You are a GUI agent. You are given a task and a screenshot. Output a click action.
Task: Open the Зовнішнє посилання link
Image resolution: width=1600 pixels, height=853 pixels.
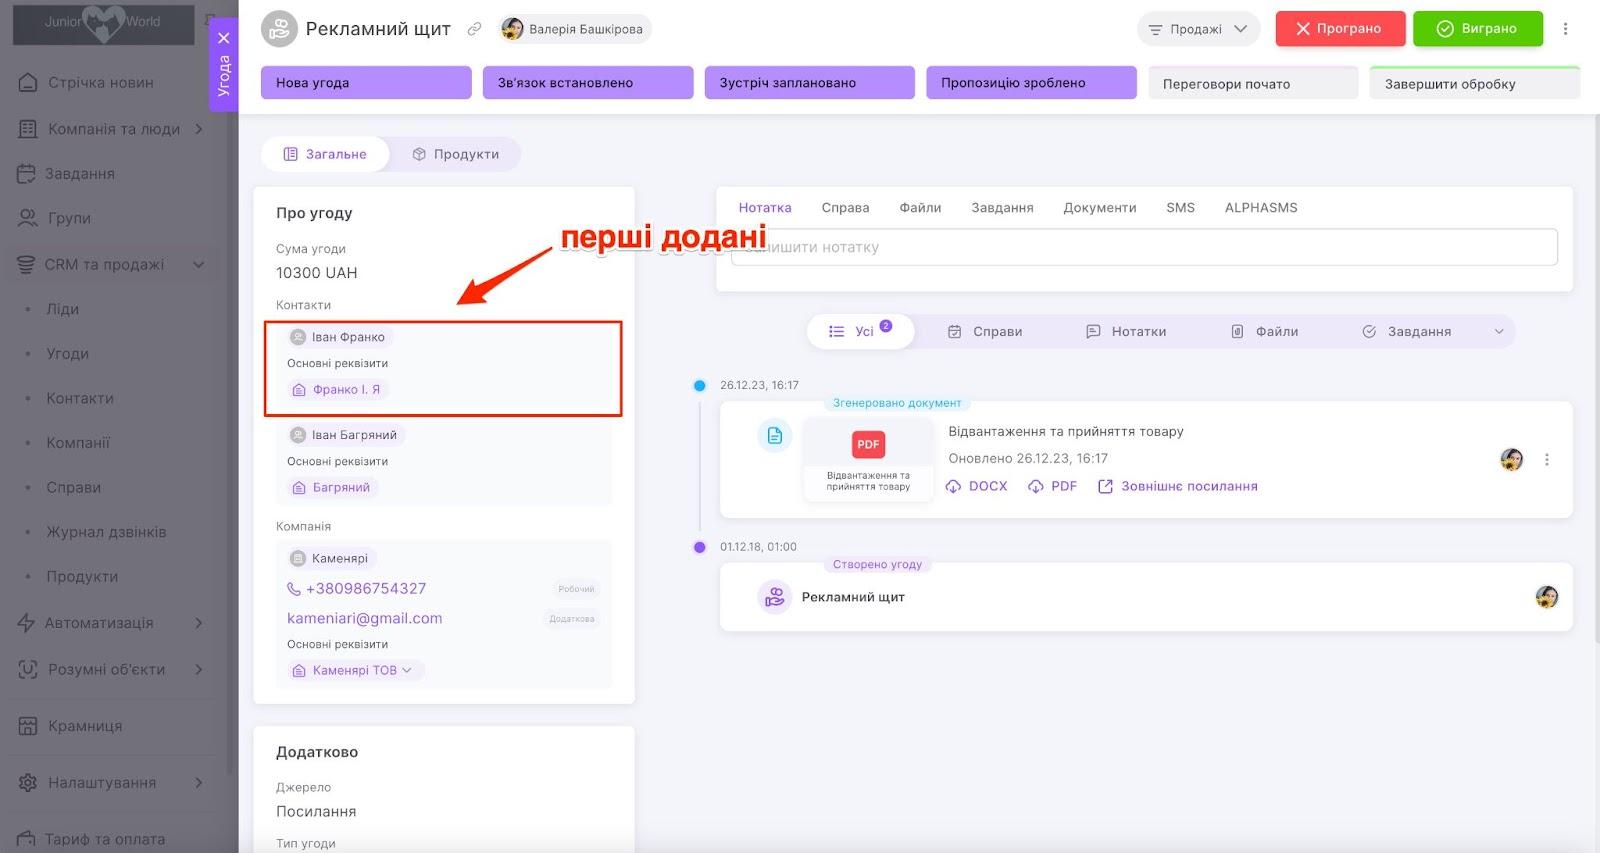coord(1178,486)
